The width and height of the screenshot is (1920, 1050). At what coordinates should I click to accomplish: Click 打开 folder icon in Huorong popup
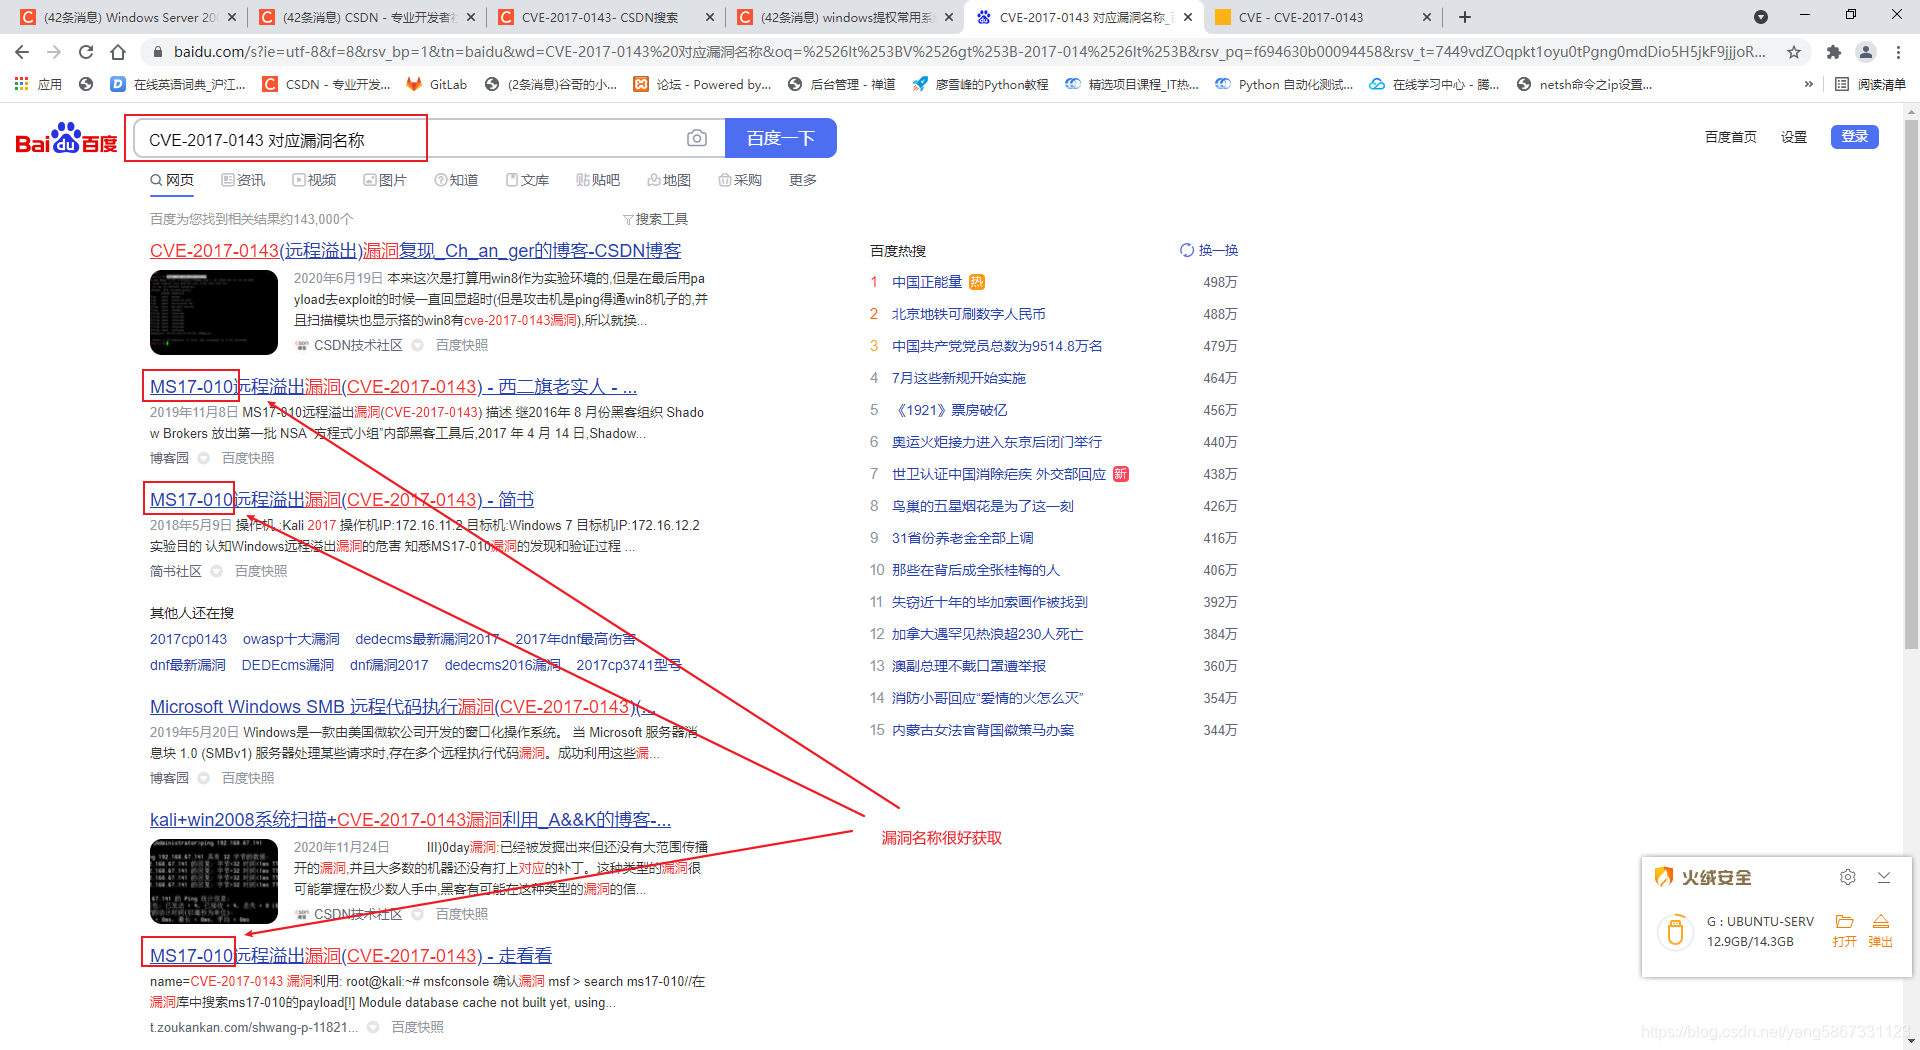pos(1845,929)
